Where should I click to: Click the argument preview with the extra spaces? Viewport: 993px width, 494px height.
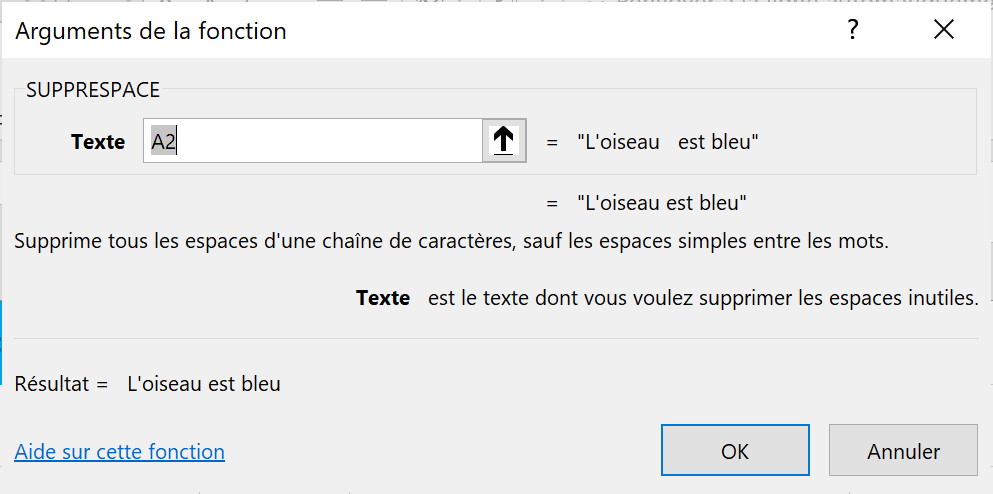(667, 142)
